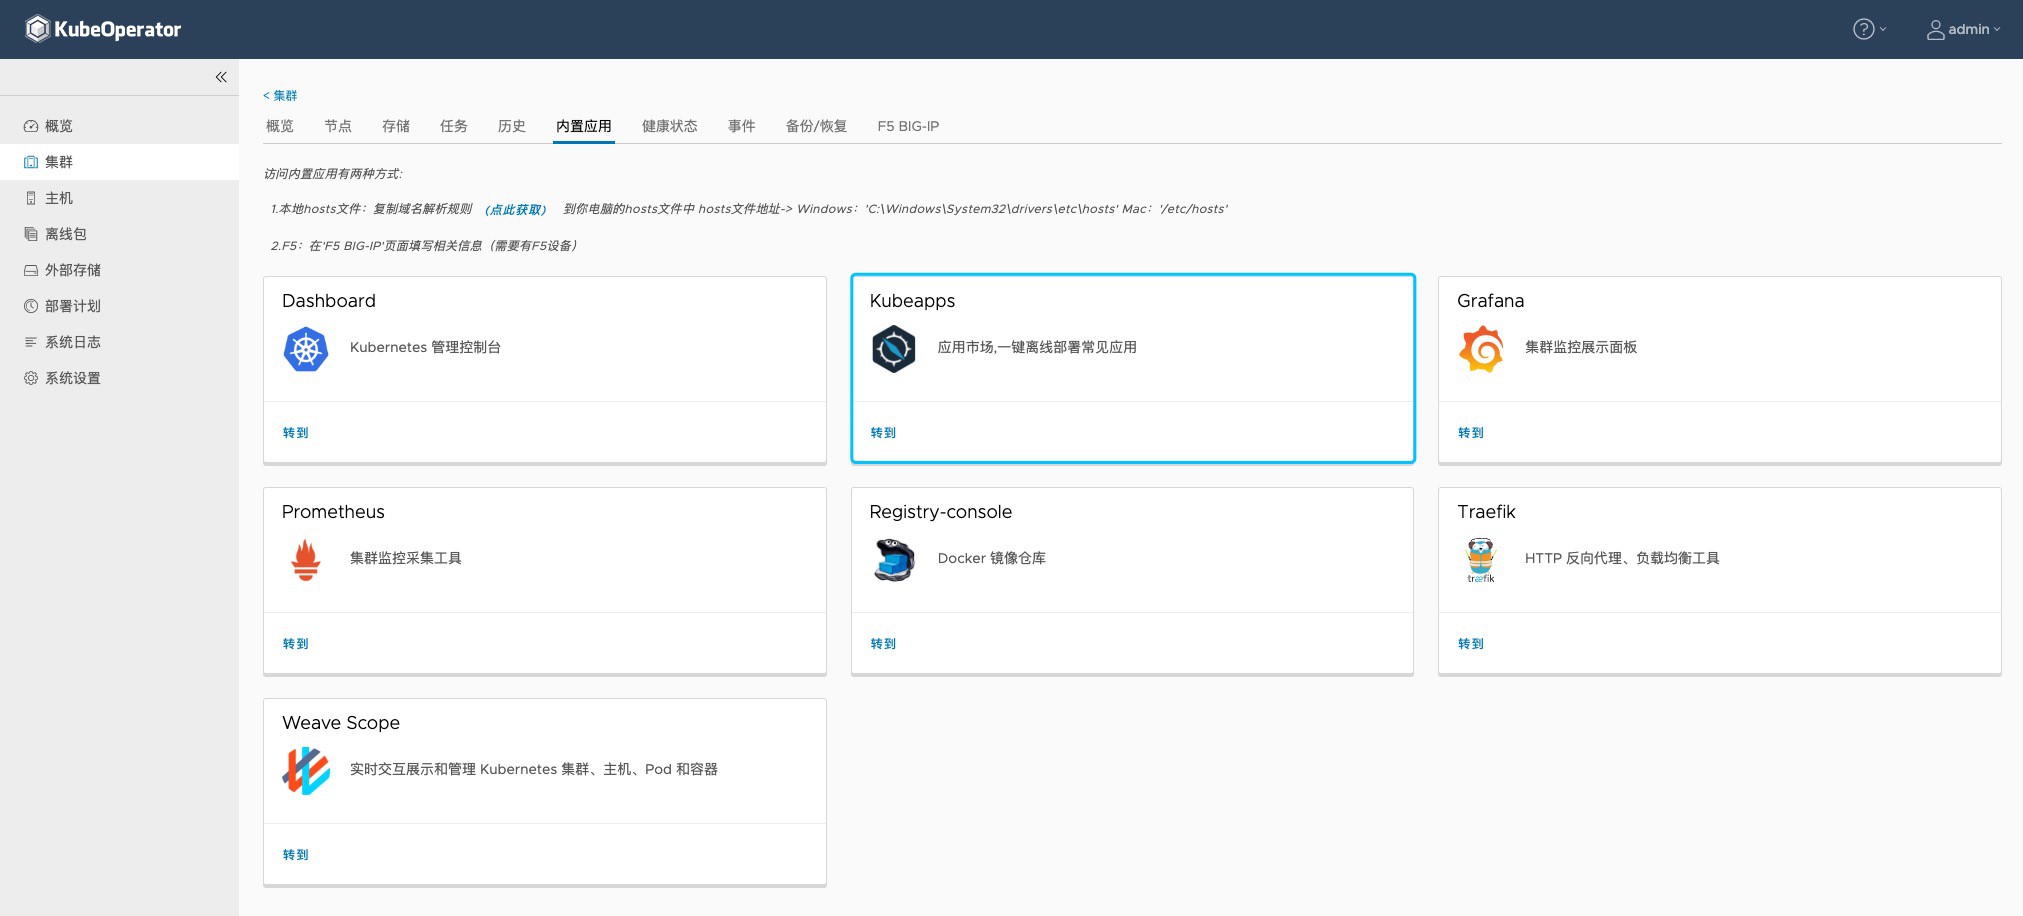Click the Traefik card title
Viewport: 2023px width, 916px height.
1486,512
